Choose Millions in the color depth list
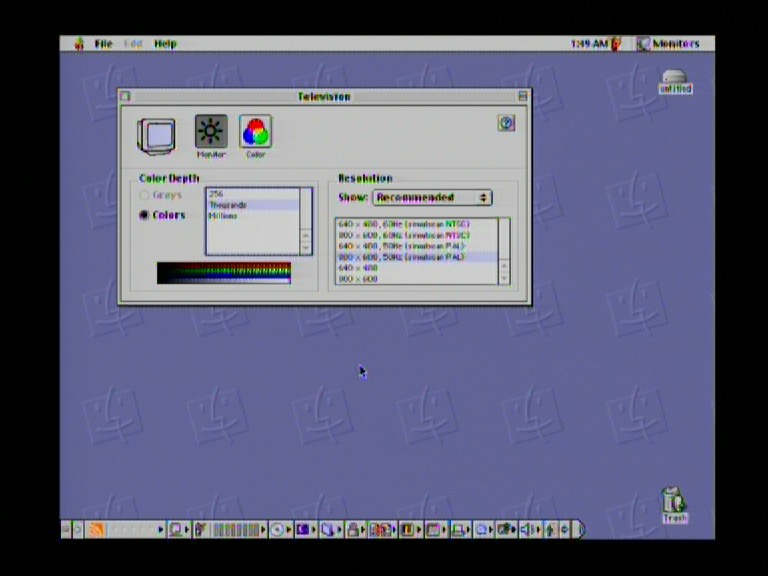768x576 pixels. point(253,216)
